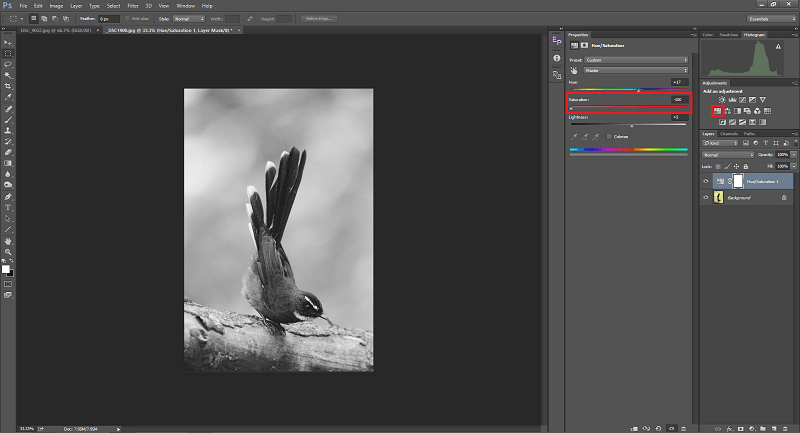Click the Layers panel delete layer trash icon
800x433 pixels.
(785, 429)
